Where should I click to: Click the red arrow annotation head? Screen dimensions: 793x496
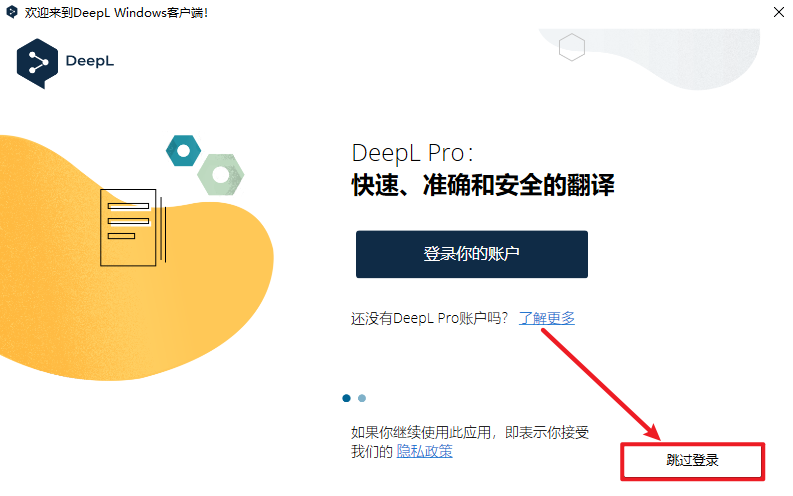point(653,431)
